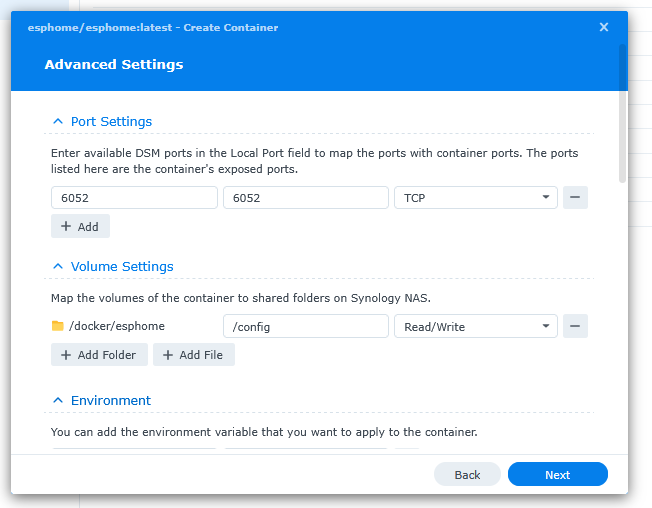Image resolution: width=652 pixels, height=508 pixels.
Task: Proceed with the Next button
Action: (558, 474)
